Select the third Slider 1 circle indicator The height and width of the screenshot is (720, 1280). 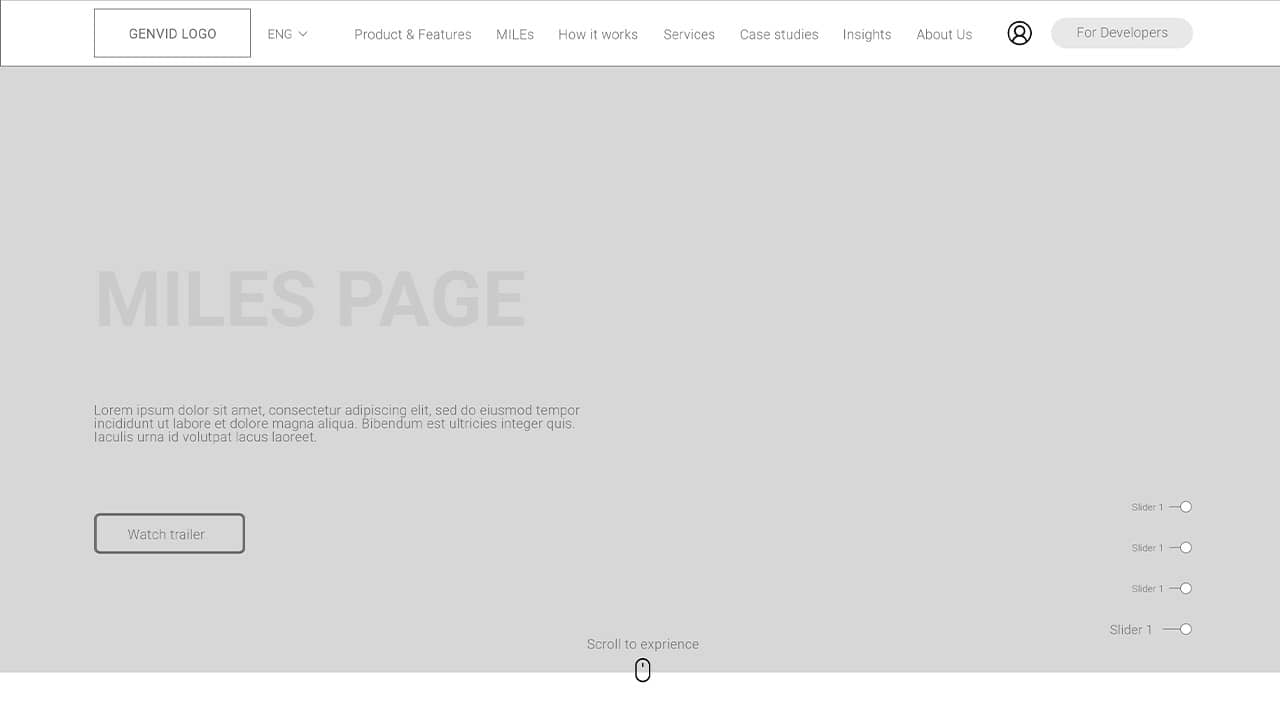(x=1185, y=589)
